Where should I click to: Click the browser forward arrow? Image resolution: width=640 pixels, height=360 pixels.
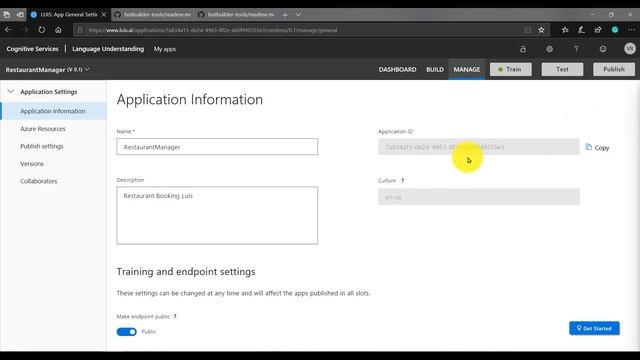point(25,30)
